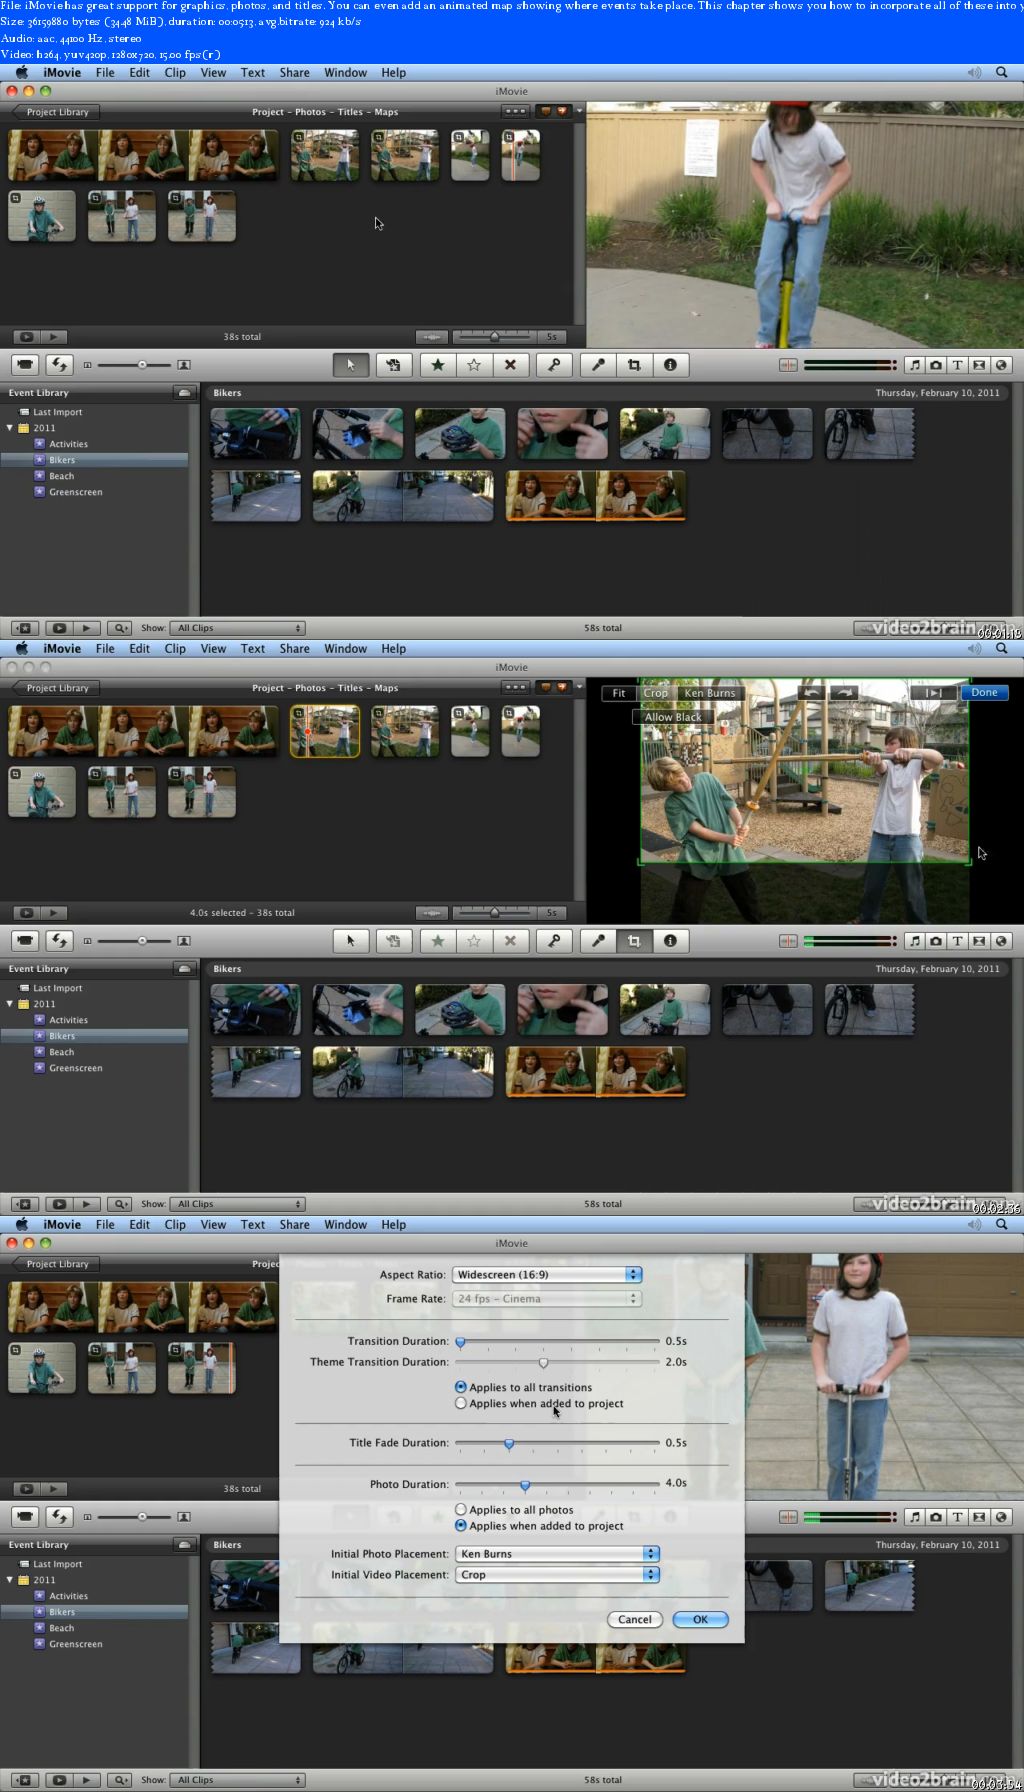Image resolution: width=1024 pixels, height=1792 pixels.
Task: Click the Photo Duration slider handle
Action: (525, 1485)
